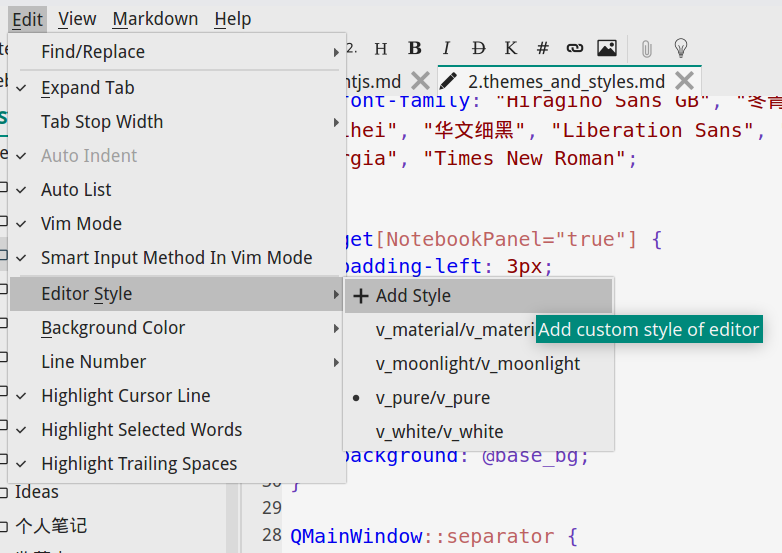The image size is (782, 553).
Task: Apply italic formatting with the I icon
Action: (x=446, y=48)
